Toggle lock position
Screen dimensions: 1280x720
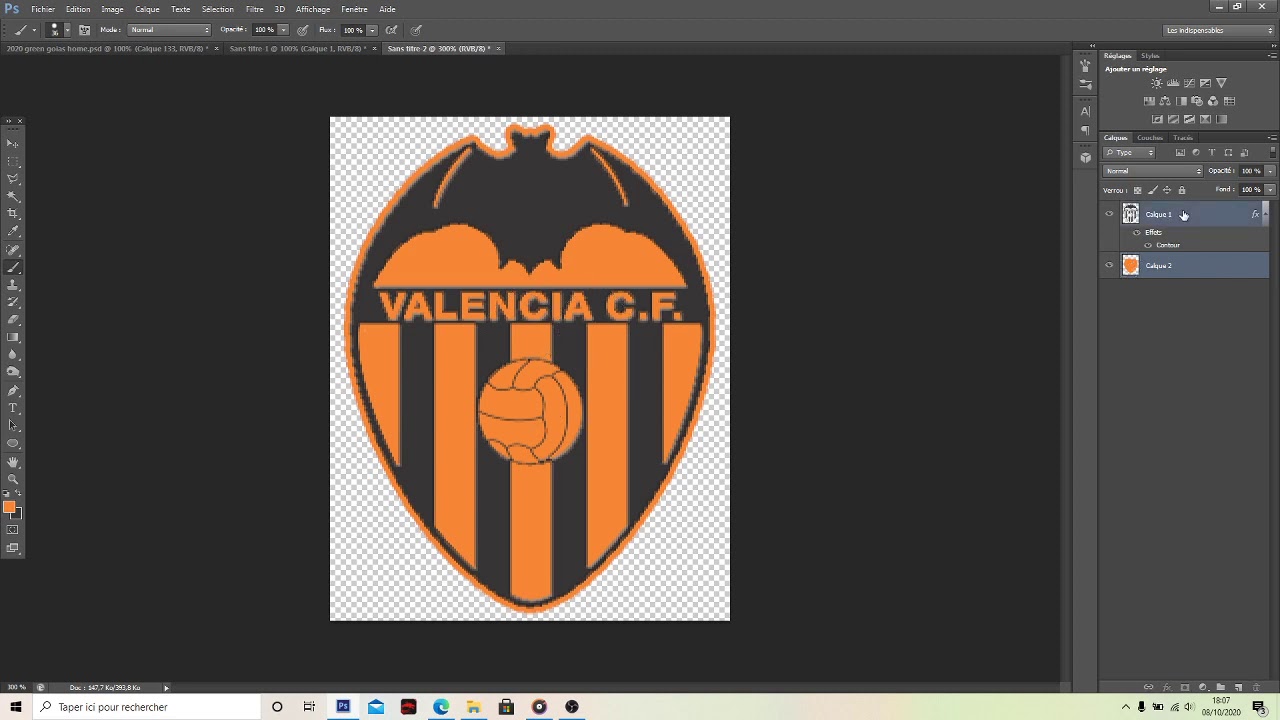[1167, 190]
